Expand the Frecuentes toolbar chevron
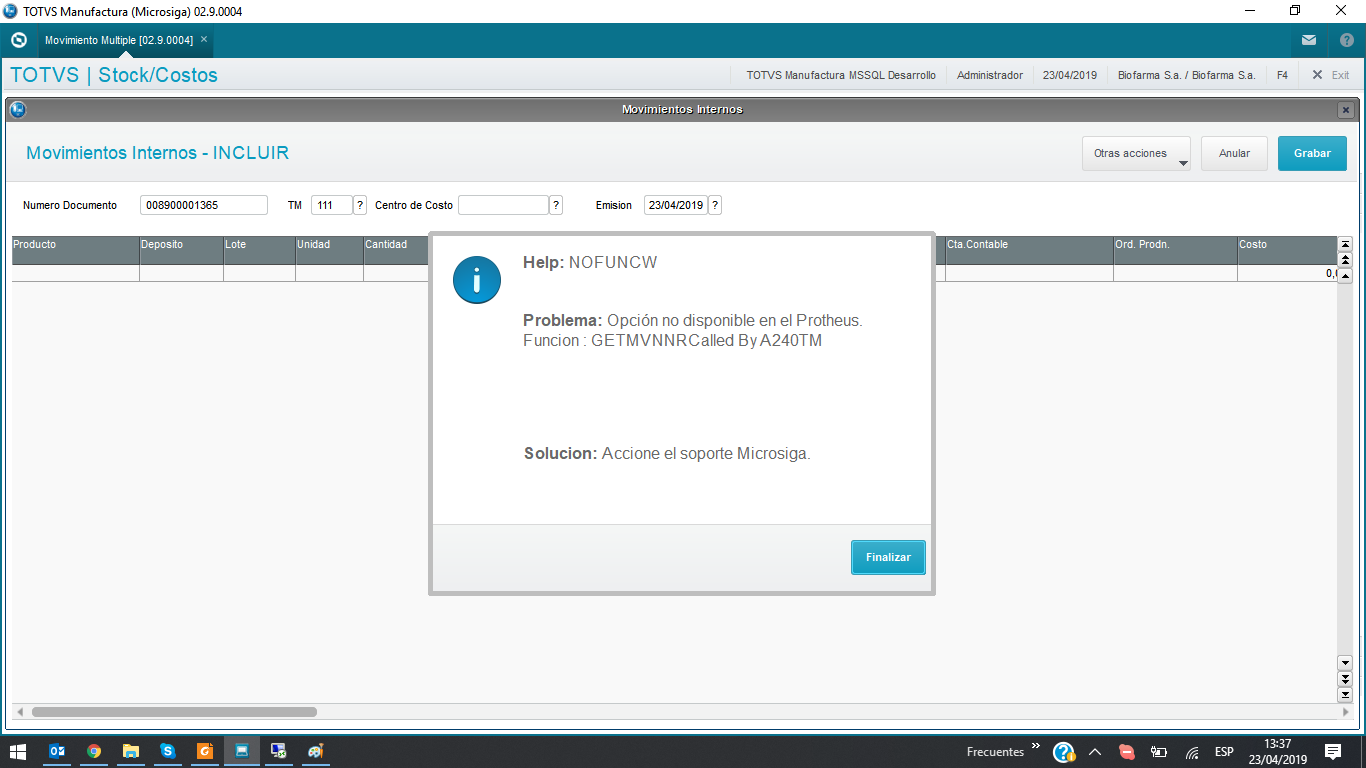The width and height of the screenshot is (1366, 768). 1036,746
